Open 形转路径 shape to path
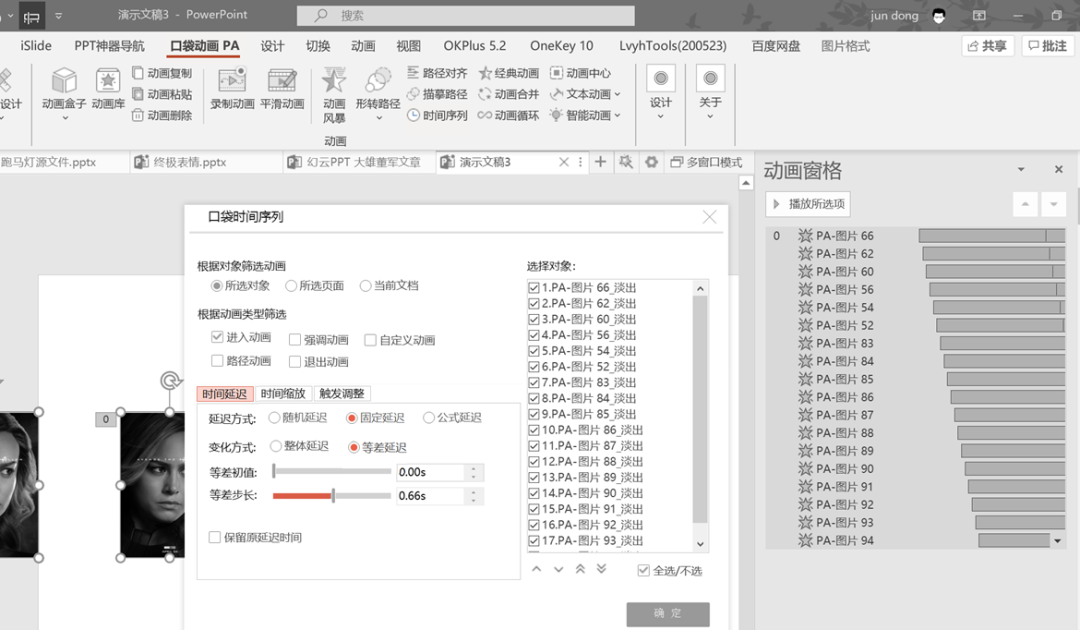This screenshot has height=630, width=1080. (x=378, y=95)
